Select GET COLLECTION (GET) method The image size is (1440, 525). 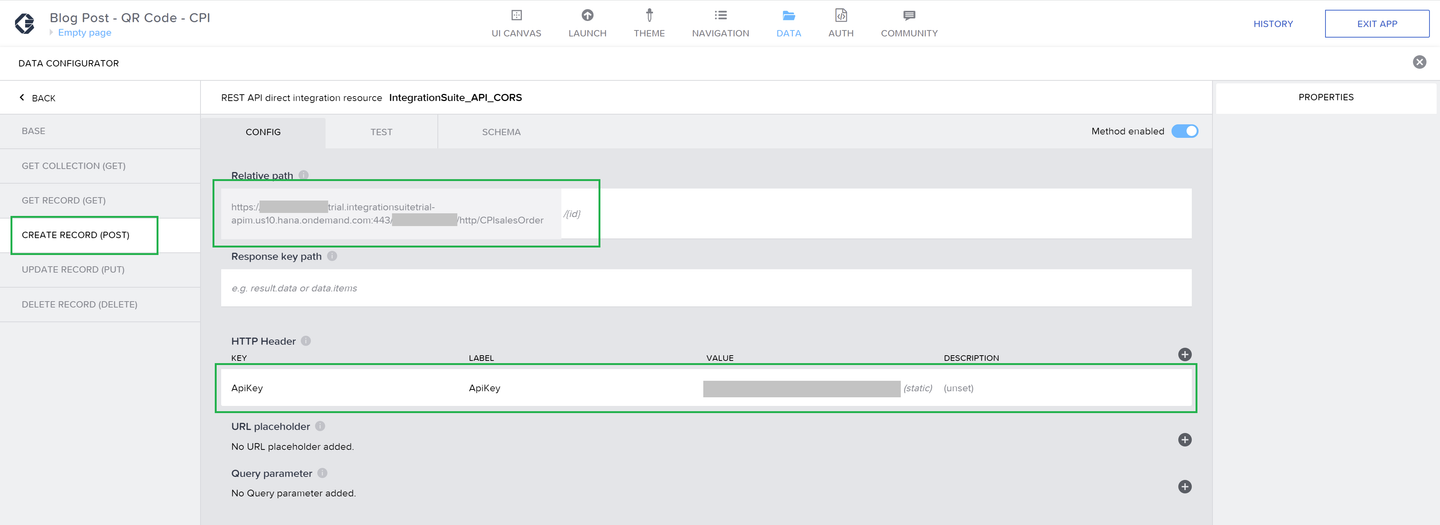point(100,166)
